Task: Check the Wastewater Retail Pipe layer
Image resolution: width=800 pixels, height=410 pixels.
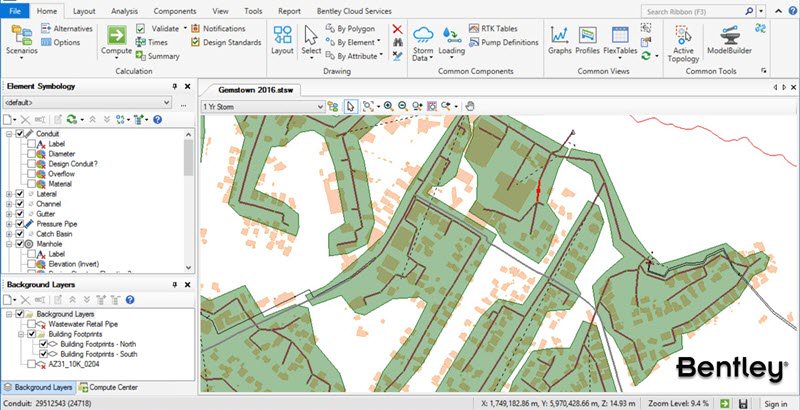Action: 32,324
